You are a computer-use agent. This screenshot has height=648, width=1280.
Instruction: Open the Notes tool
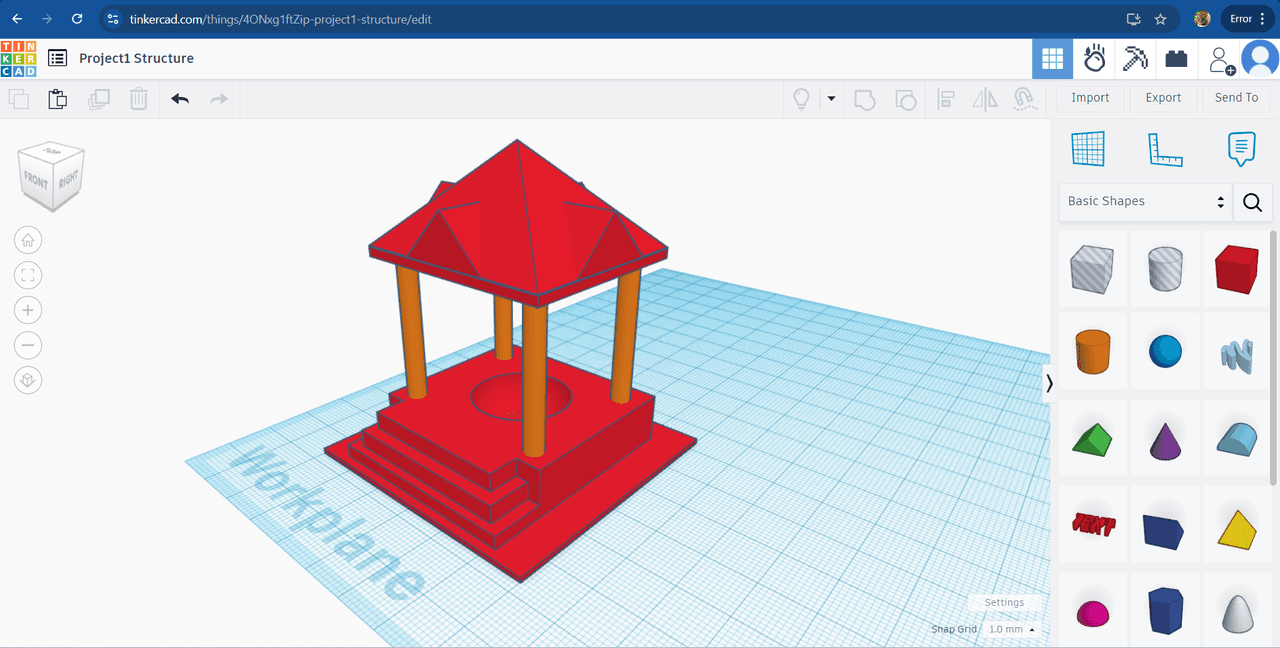pyautogui.click(x=1241, y=149)
